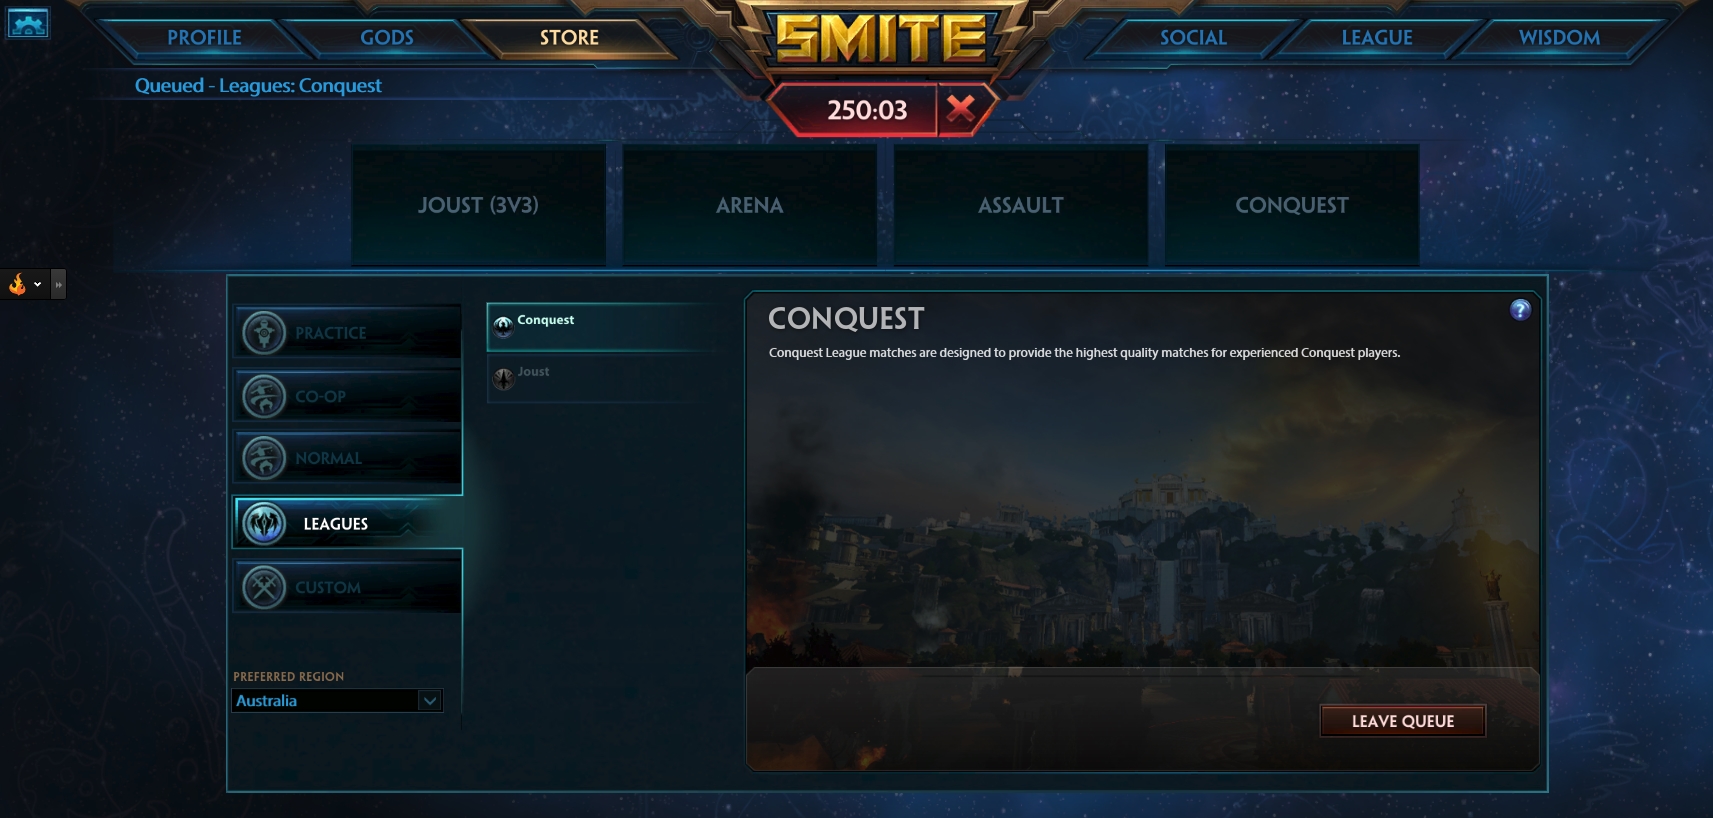
Task: Click the Normal mode icon
Action: coord(264,458)
